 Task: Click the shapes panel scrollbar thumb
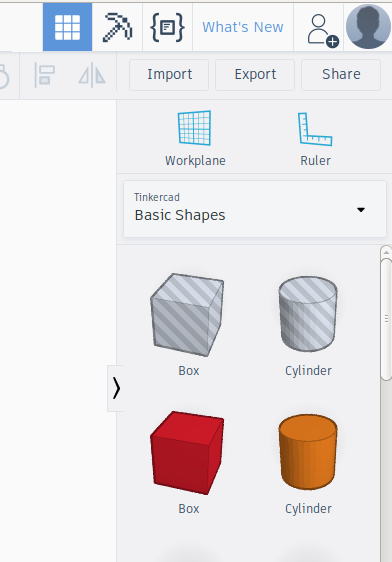click(386, 319)
